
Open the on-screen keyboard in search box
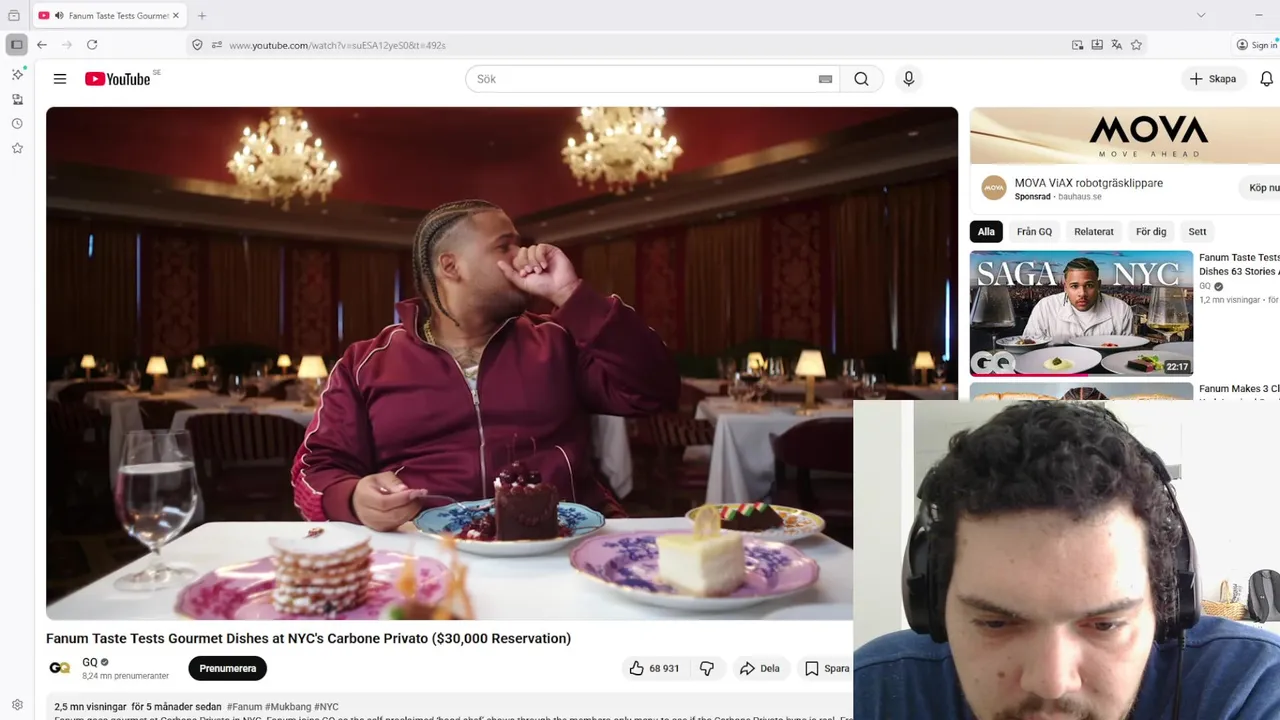[825, 79]
